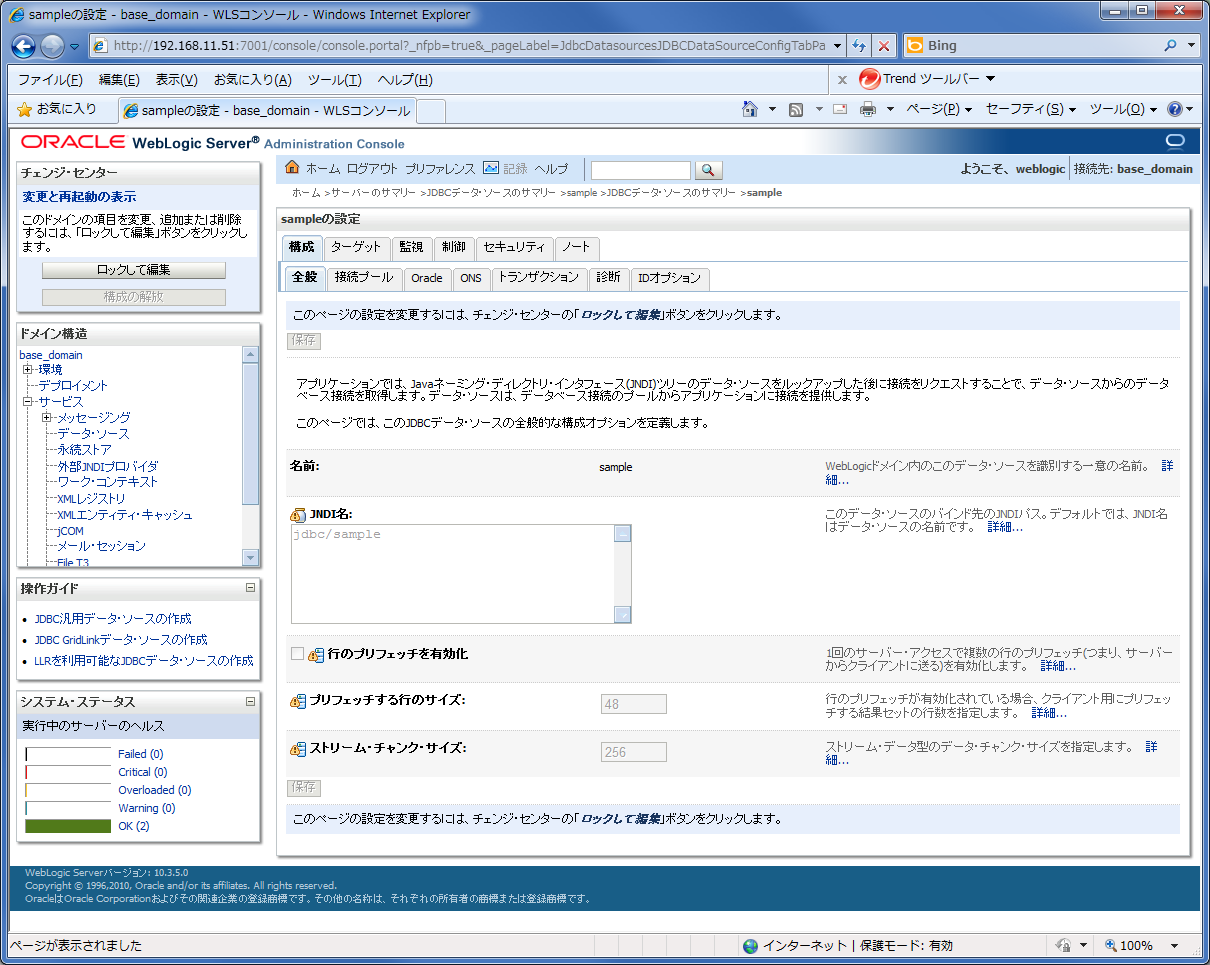The image size is (1210, 965).
Task: Click the IE Home page icon
Action: point(750,109)
